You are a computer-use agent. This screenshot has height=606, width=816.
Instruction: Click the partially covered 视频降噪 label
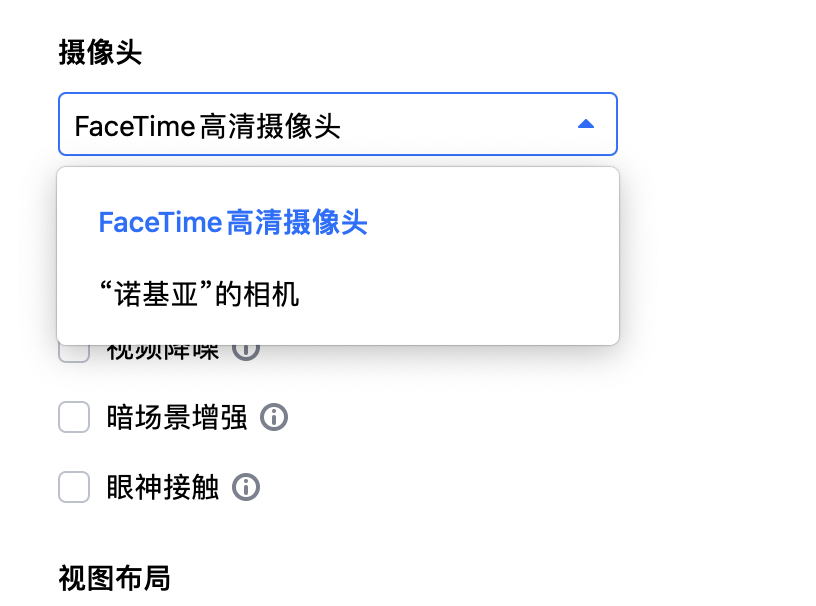point(163,352)
